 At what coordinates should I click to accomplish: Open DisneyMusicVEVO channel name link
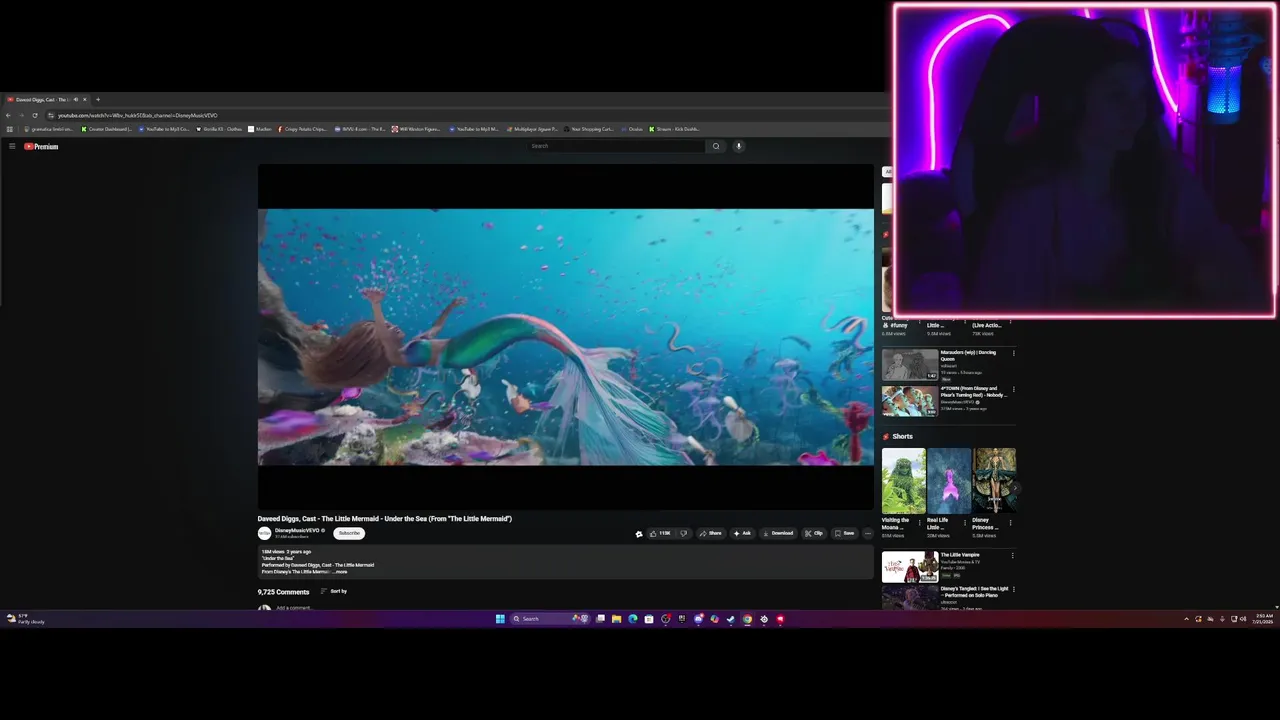click(297, 530)
